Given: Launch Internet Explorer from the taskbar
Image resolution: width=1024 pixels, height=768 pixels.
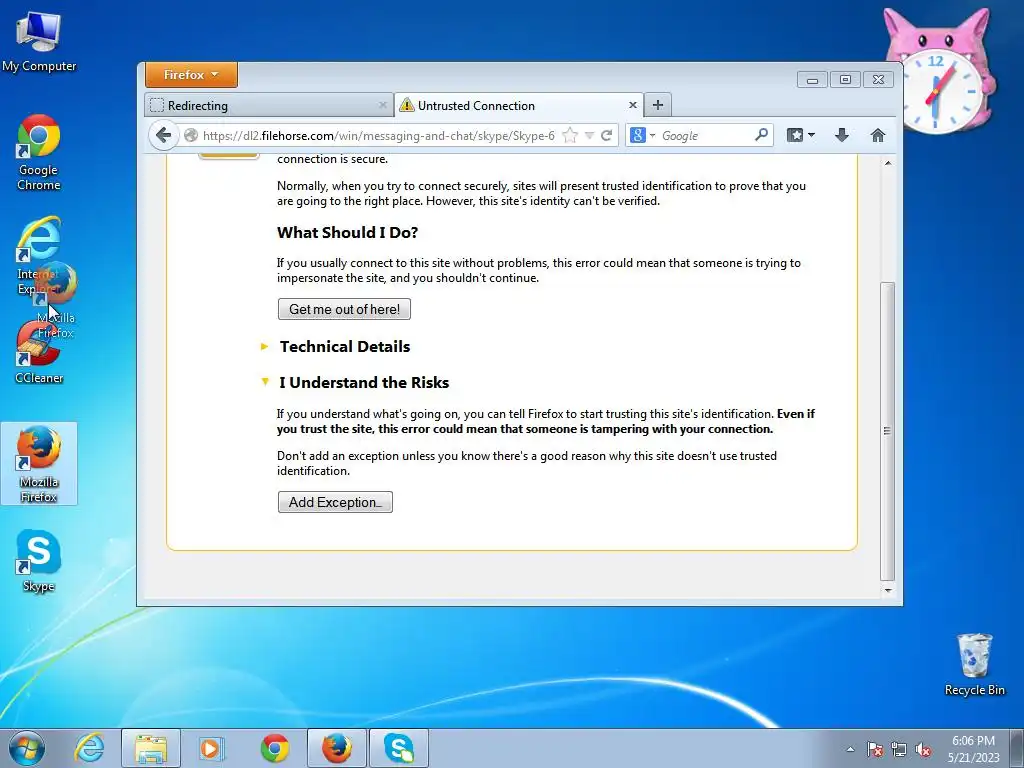Looking at the screenshot, I should [89, 748].
